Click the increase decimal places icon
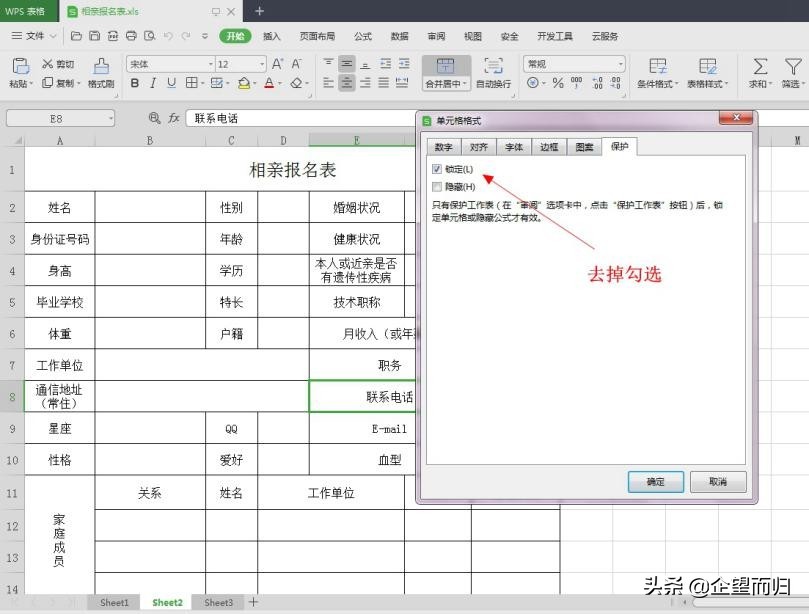Viewport: 809px width, 614px height. click(597, 83)
